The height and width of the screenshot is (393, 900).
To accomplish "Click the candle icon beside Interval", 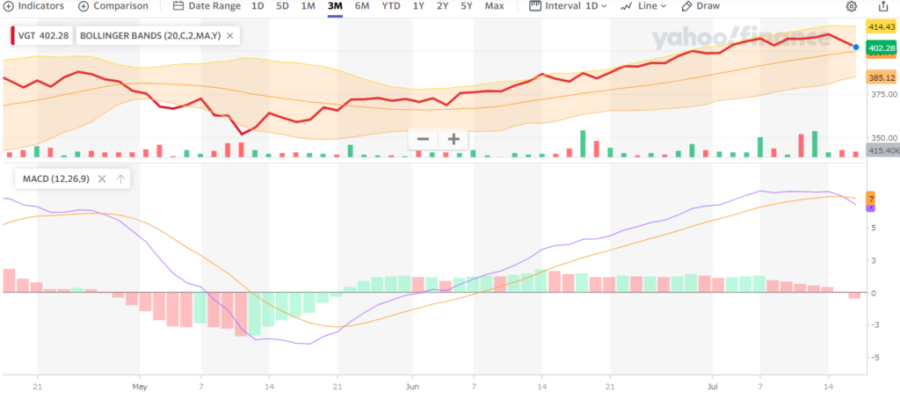I will click(534, 6).
